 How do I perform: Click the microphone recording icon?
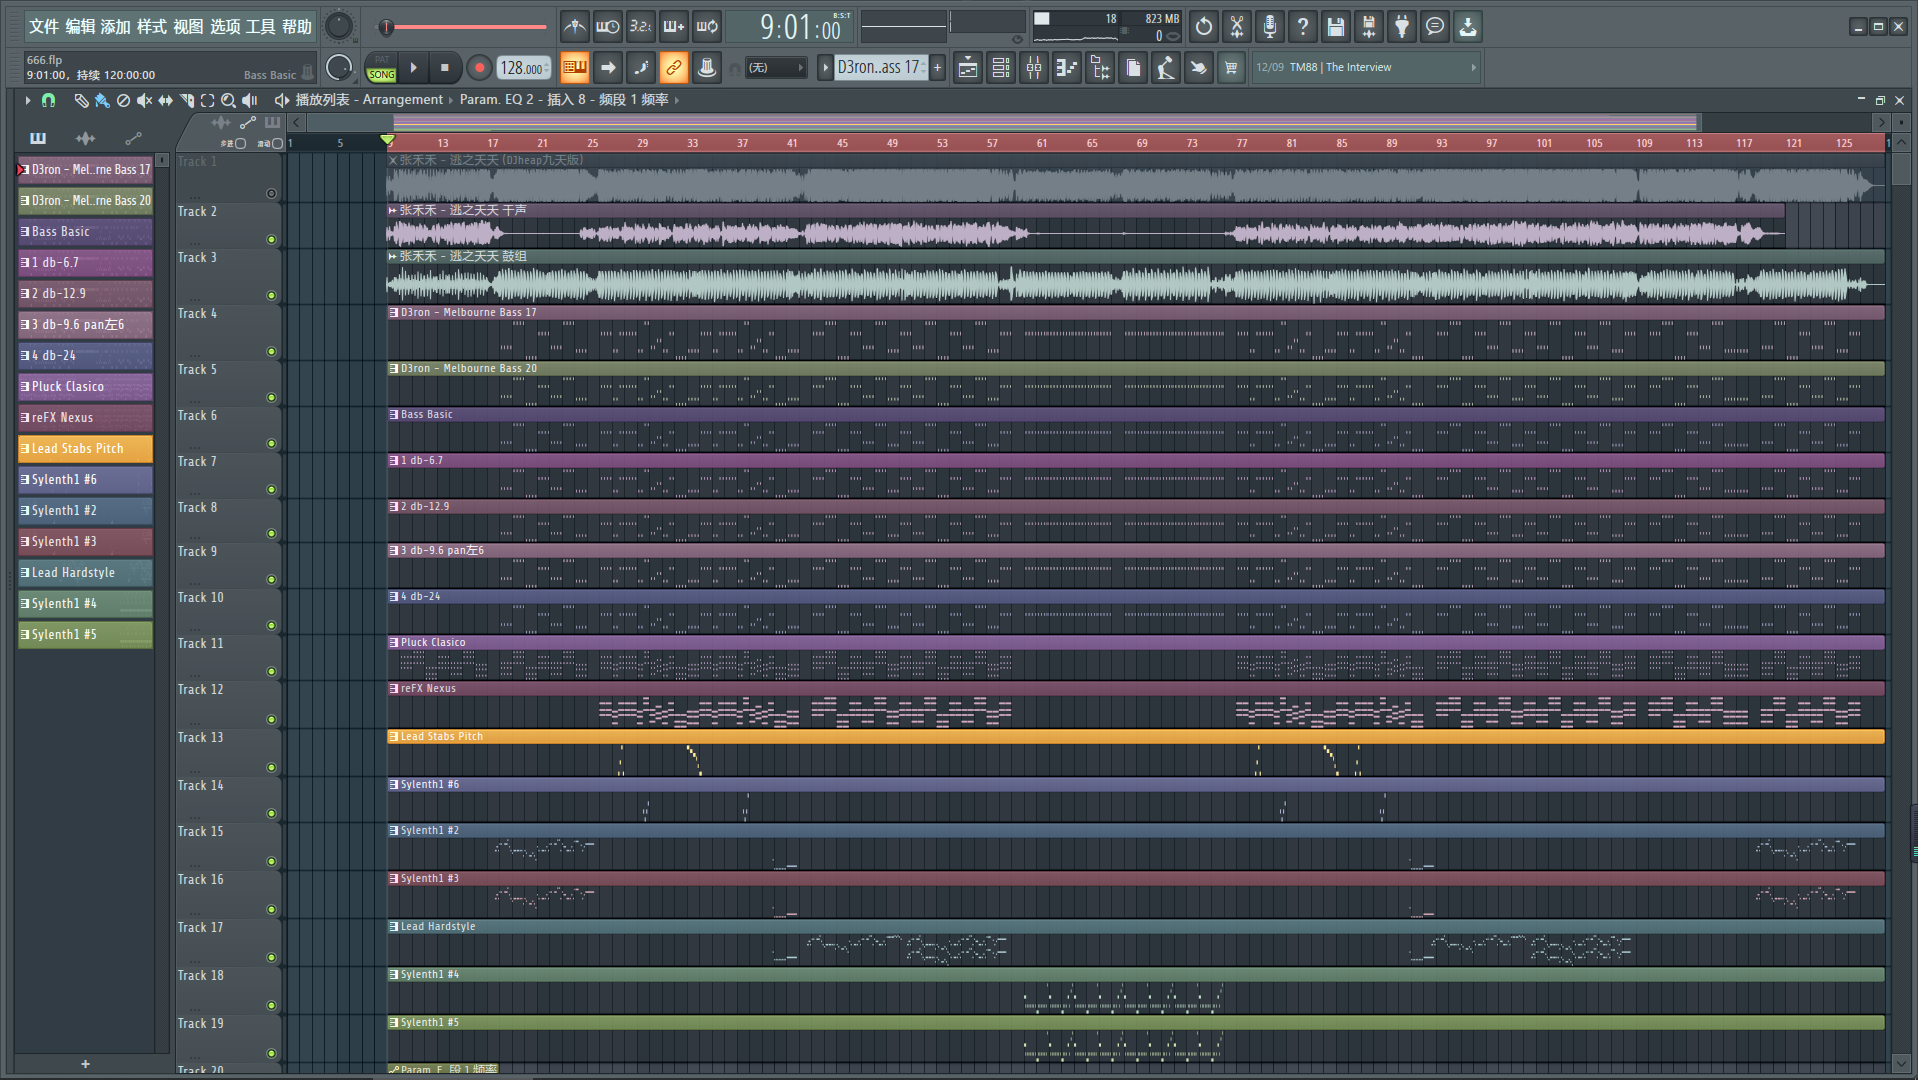1270,27
